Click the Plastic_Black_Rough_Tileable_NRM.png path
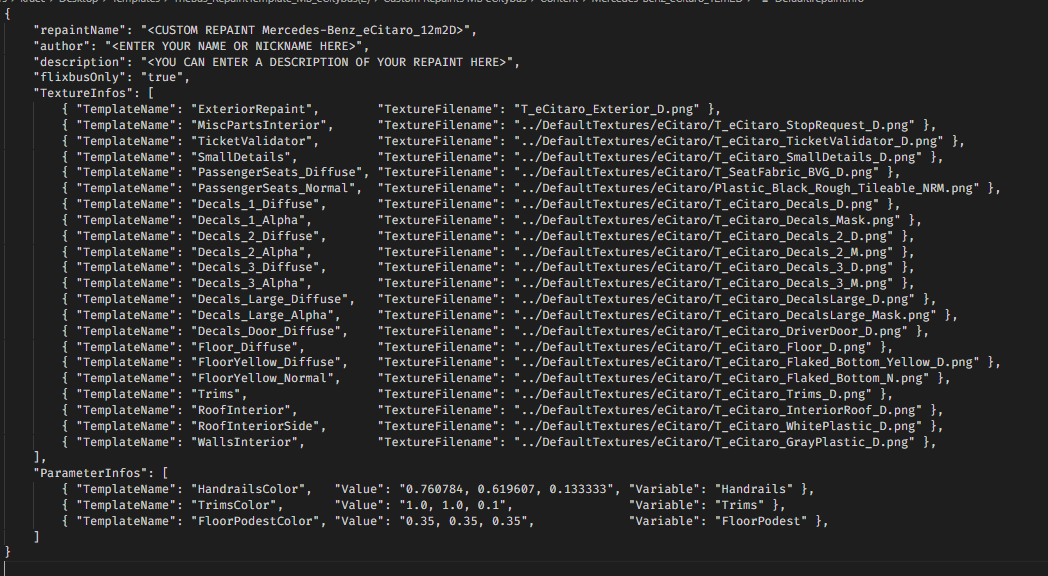Screen dimensions: 1048x576 (x=751, y=188)
